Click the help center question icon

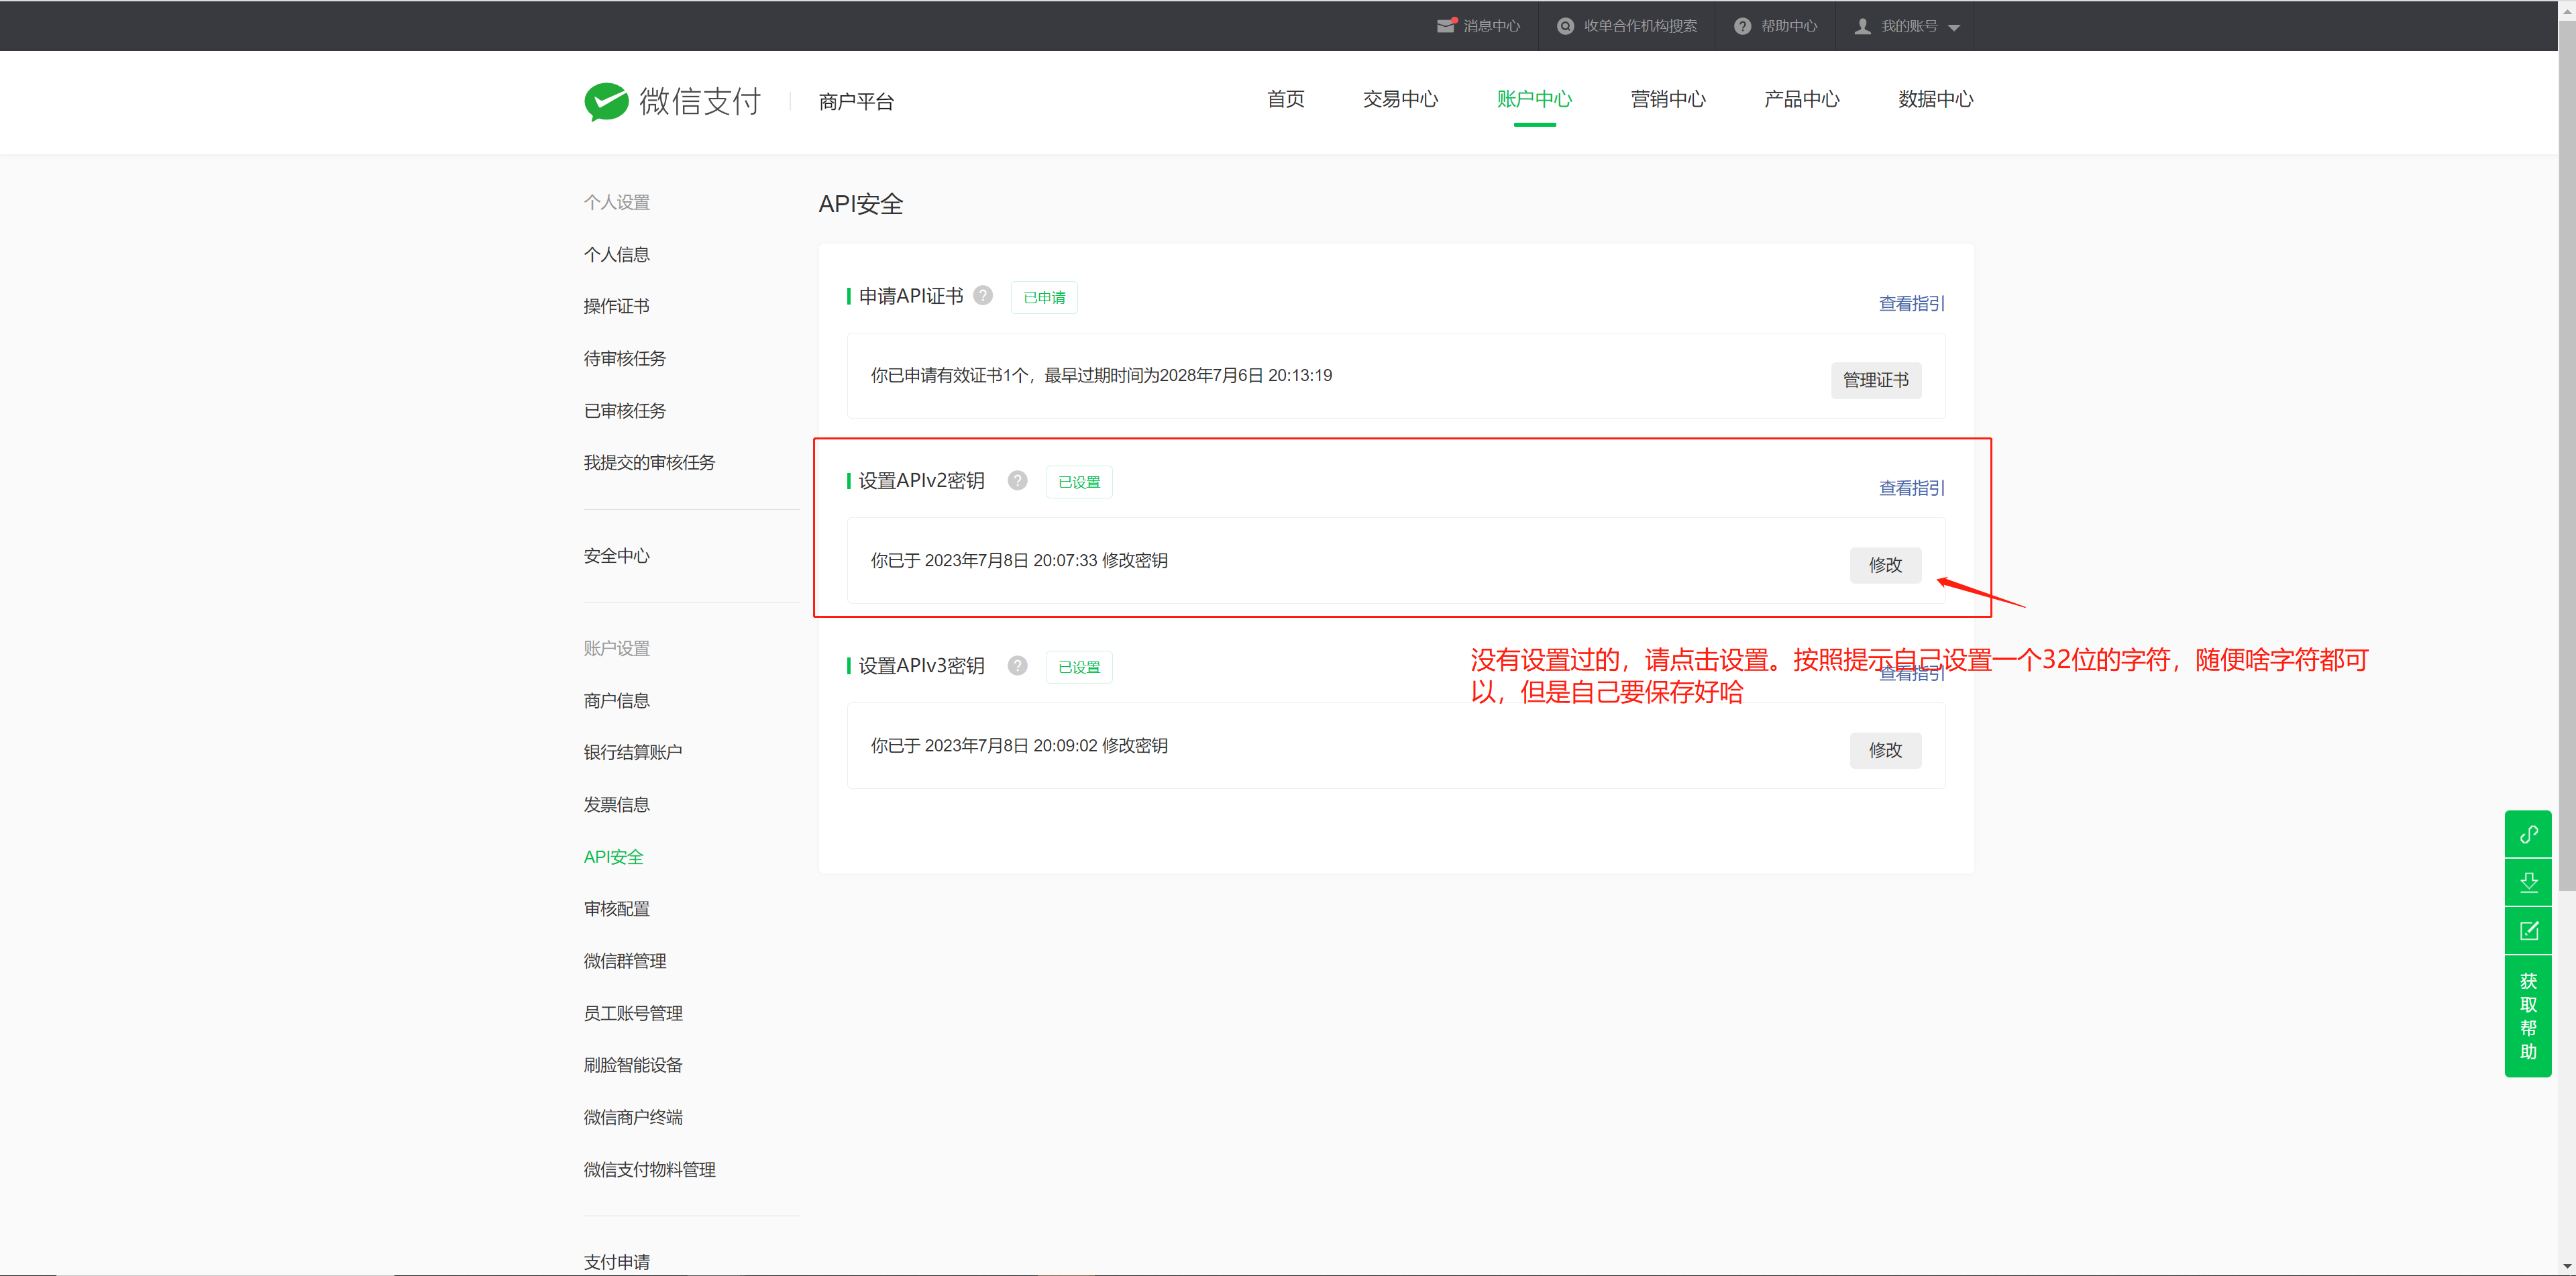pos(1742,26)
